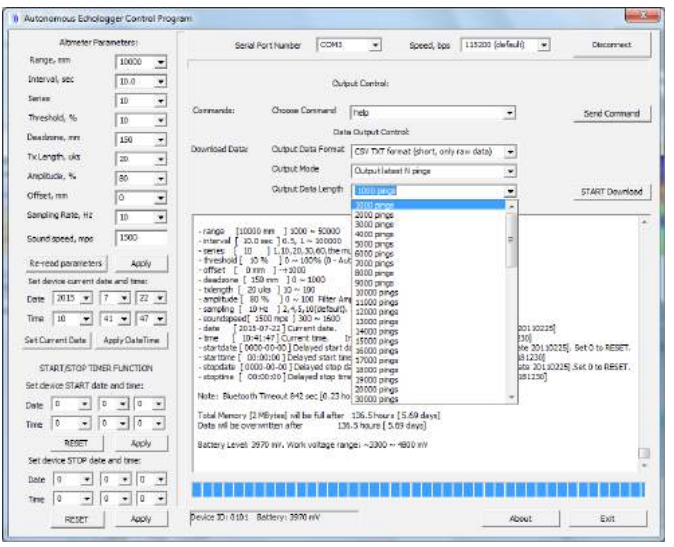Viewport: 674px width, 547px height.
Task: Open the Choose Command dropdown
Action: click(510, 114)
